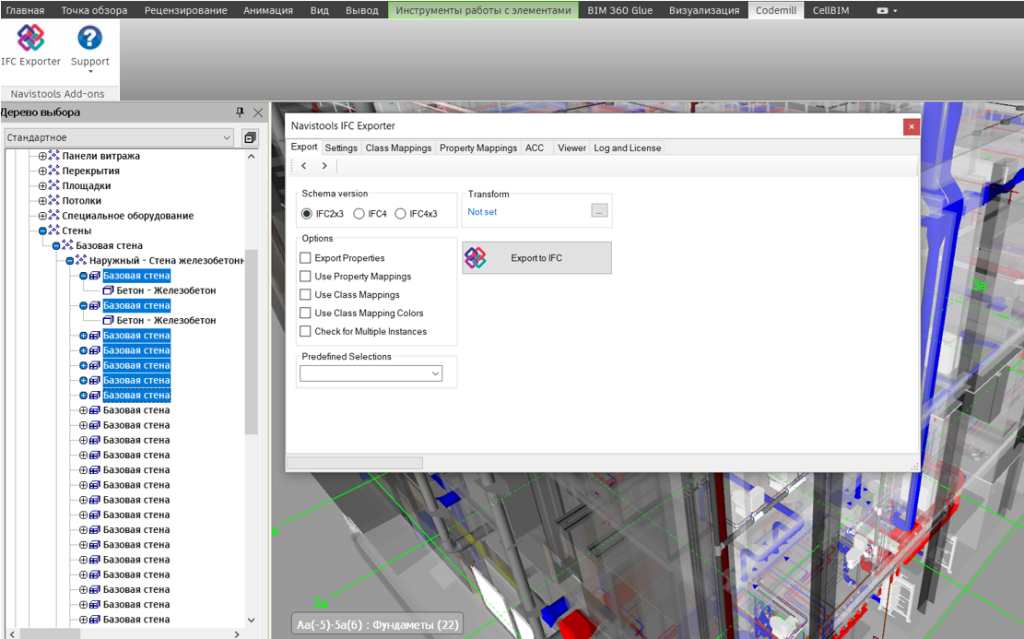Select IFC2x3 schema version
Viewport: 1024px width, 639px height.
click(306, 214)
